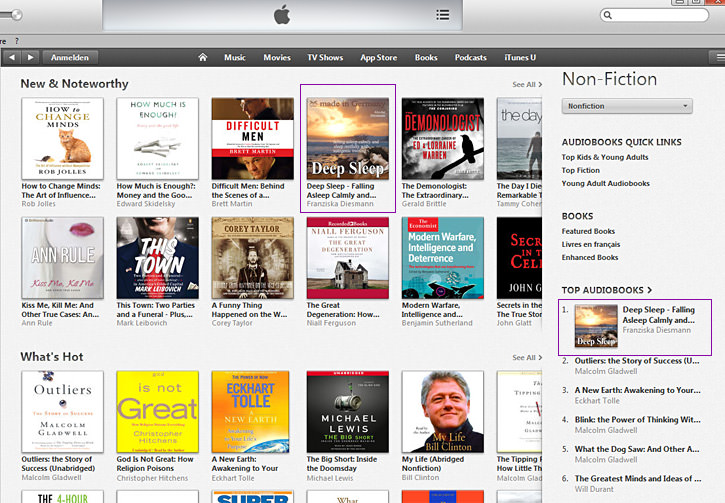This screenshot has height=503, width=725.
Task: Open the Podcasts tab
Action: pos(470,57)
